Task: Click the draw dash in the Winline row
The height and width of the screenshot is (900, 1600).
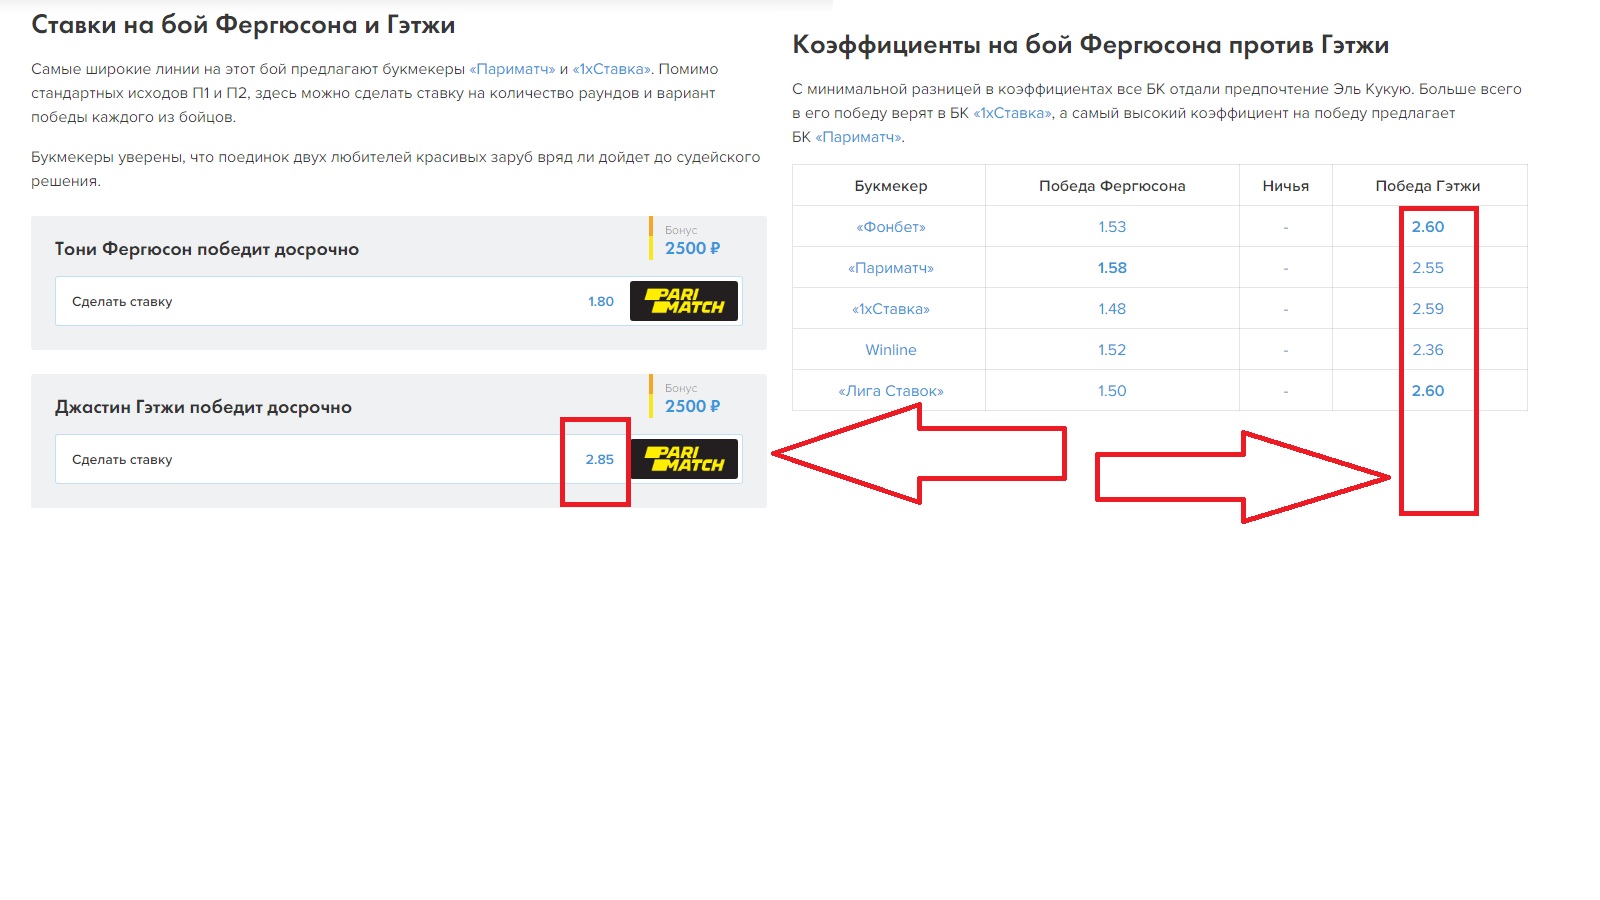Action: pos(1286,351)
